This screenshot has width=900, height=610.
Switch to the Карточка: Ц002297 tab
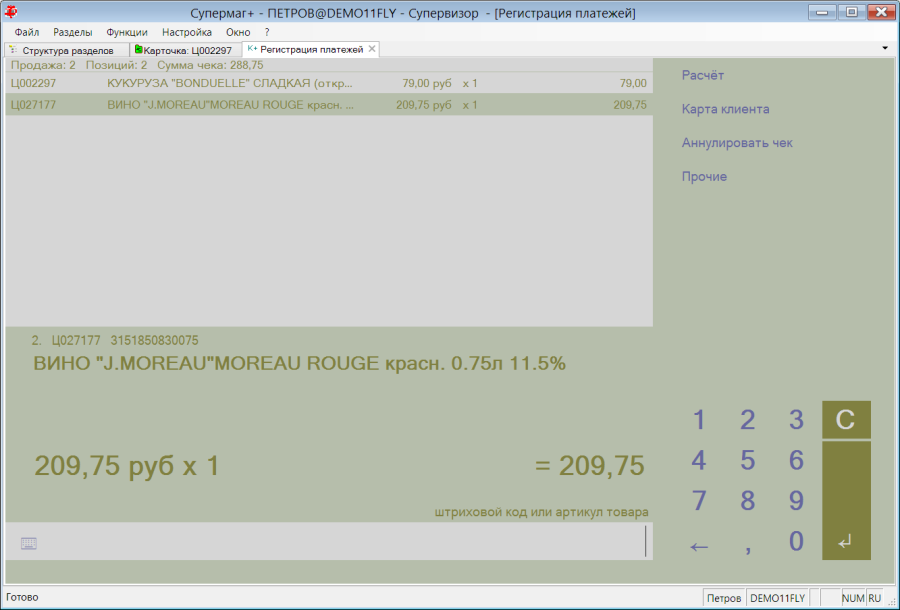(x=186, y=50)
